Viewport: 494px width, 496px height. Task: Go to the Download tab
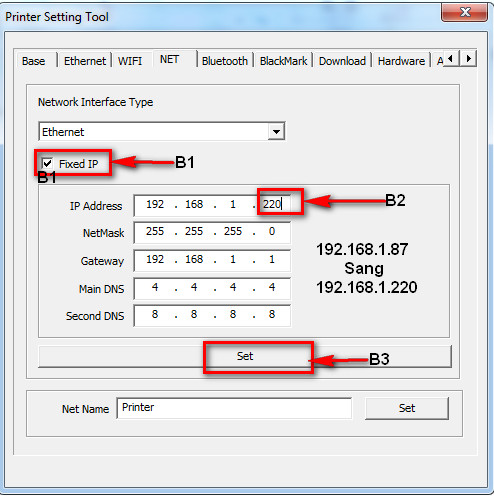point(342,61)
